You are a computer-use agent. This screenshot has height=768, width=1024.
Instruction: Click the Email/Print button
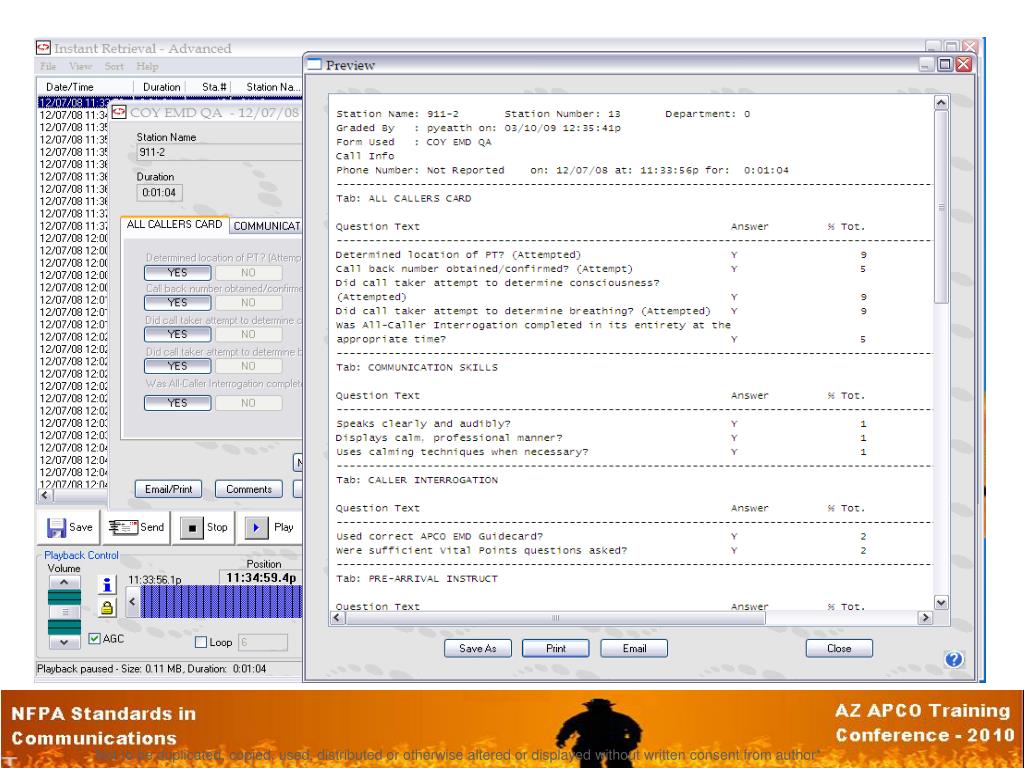(x=168, y=489)
